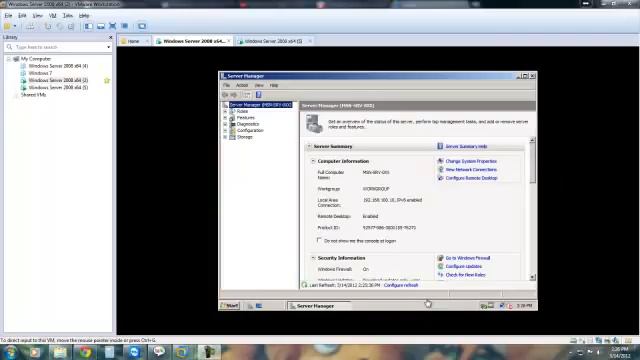Select Shared VMs in the library
Image resolution: width=640 pixels, height=360 pixels.
coord(33,95)
